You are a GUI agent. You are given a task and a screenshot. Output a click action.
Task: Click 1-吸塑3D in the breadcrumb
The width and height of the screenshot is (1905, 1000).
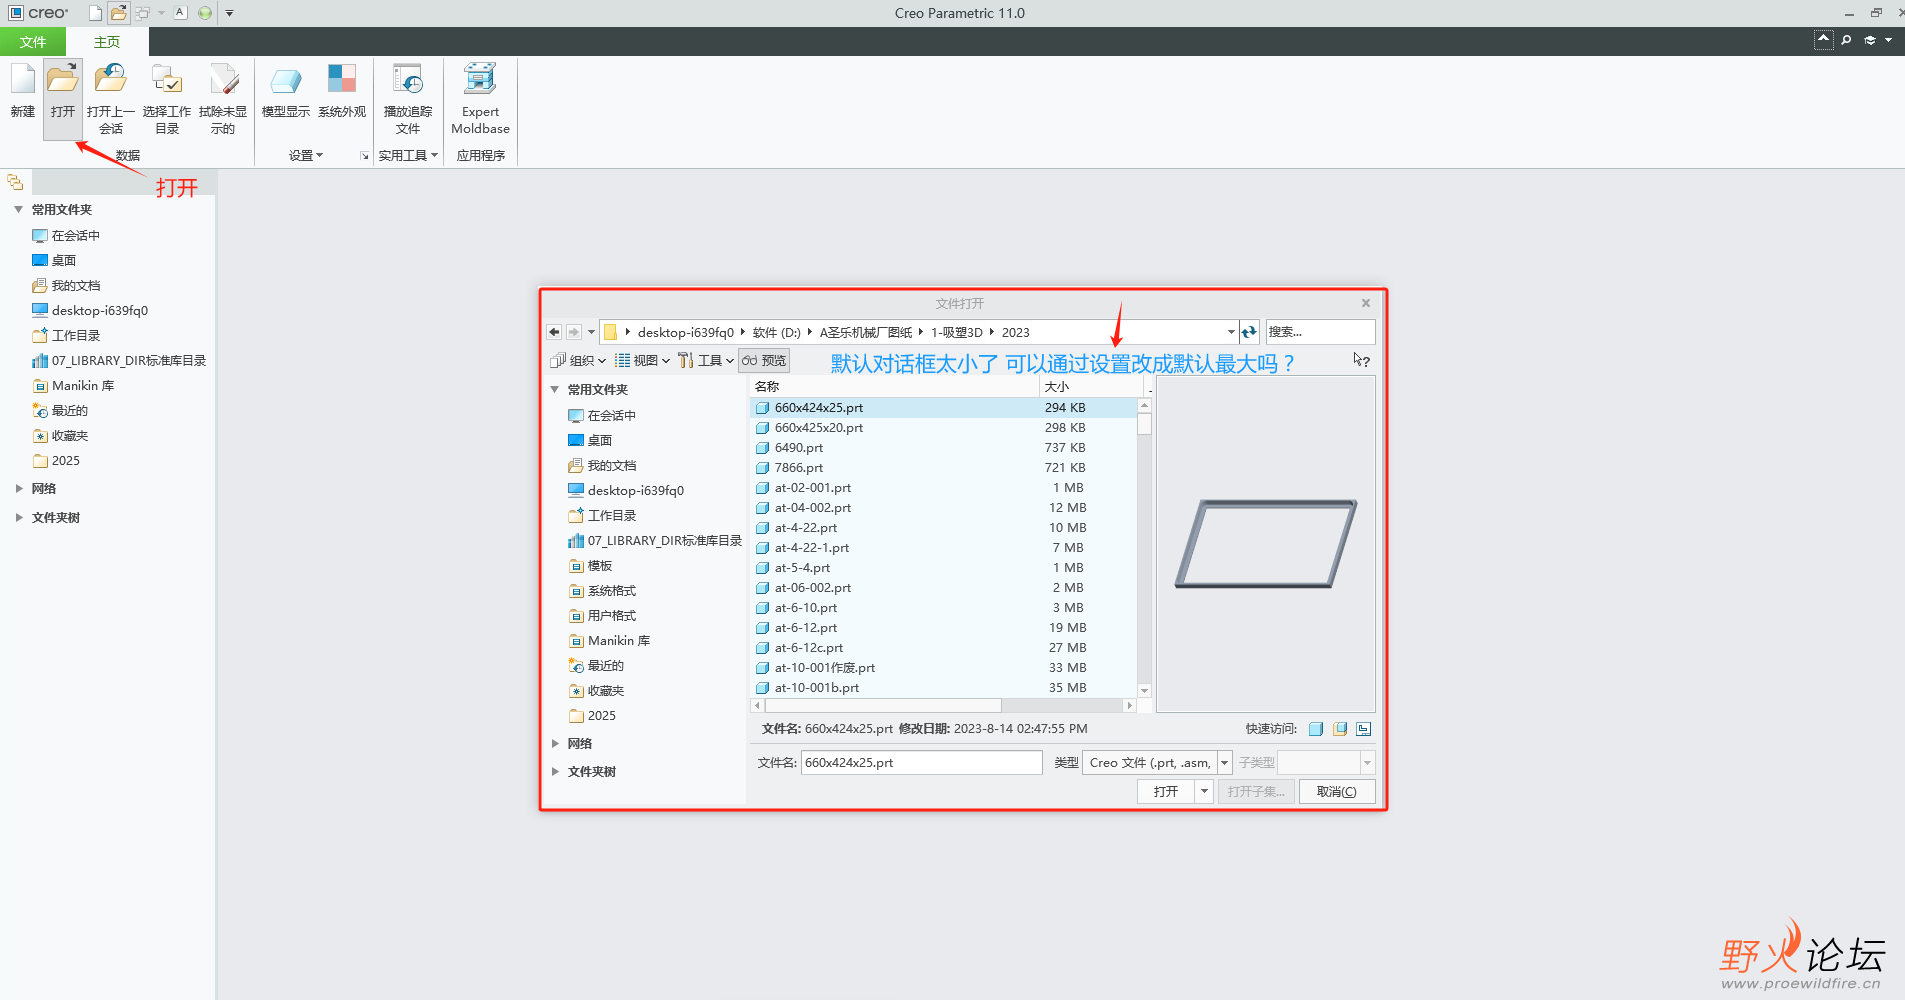[x=957, y=333]
